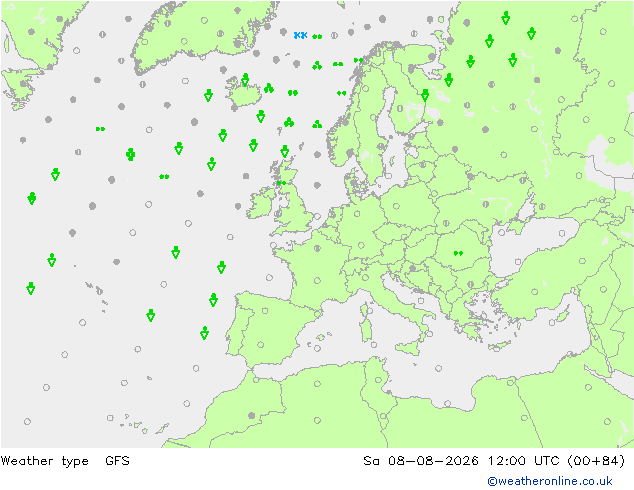Click the '(00+84)' forecast offset text
This screenshot has width=634, height=490.
(x=596, y=460)
